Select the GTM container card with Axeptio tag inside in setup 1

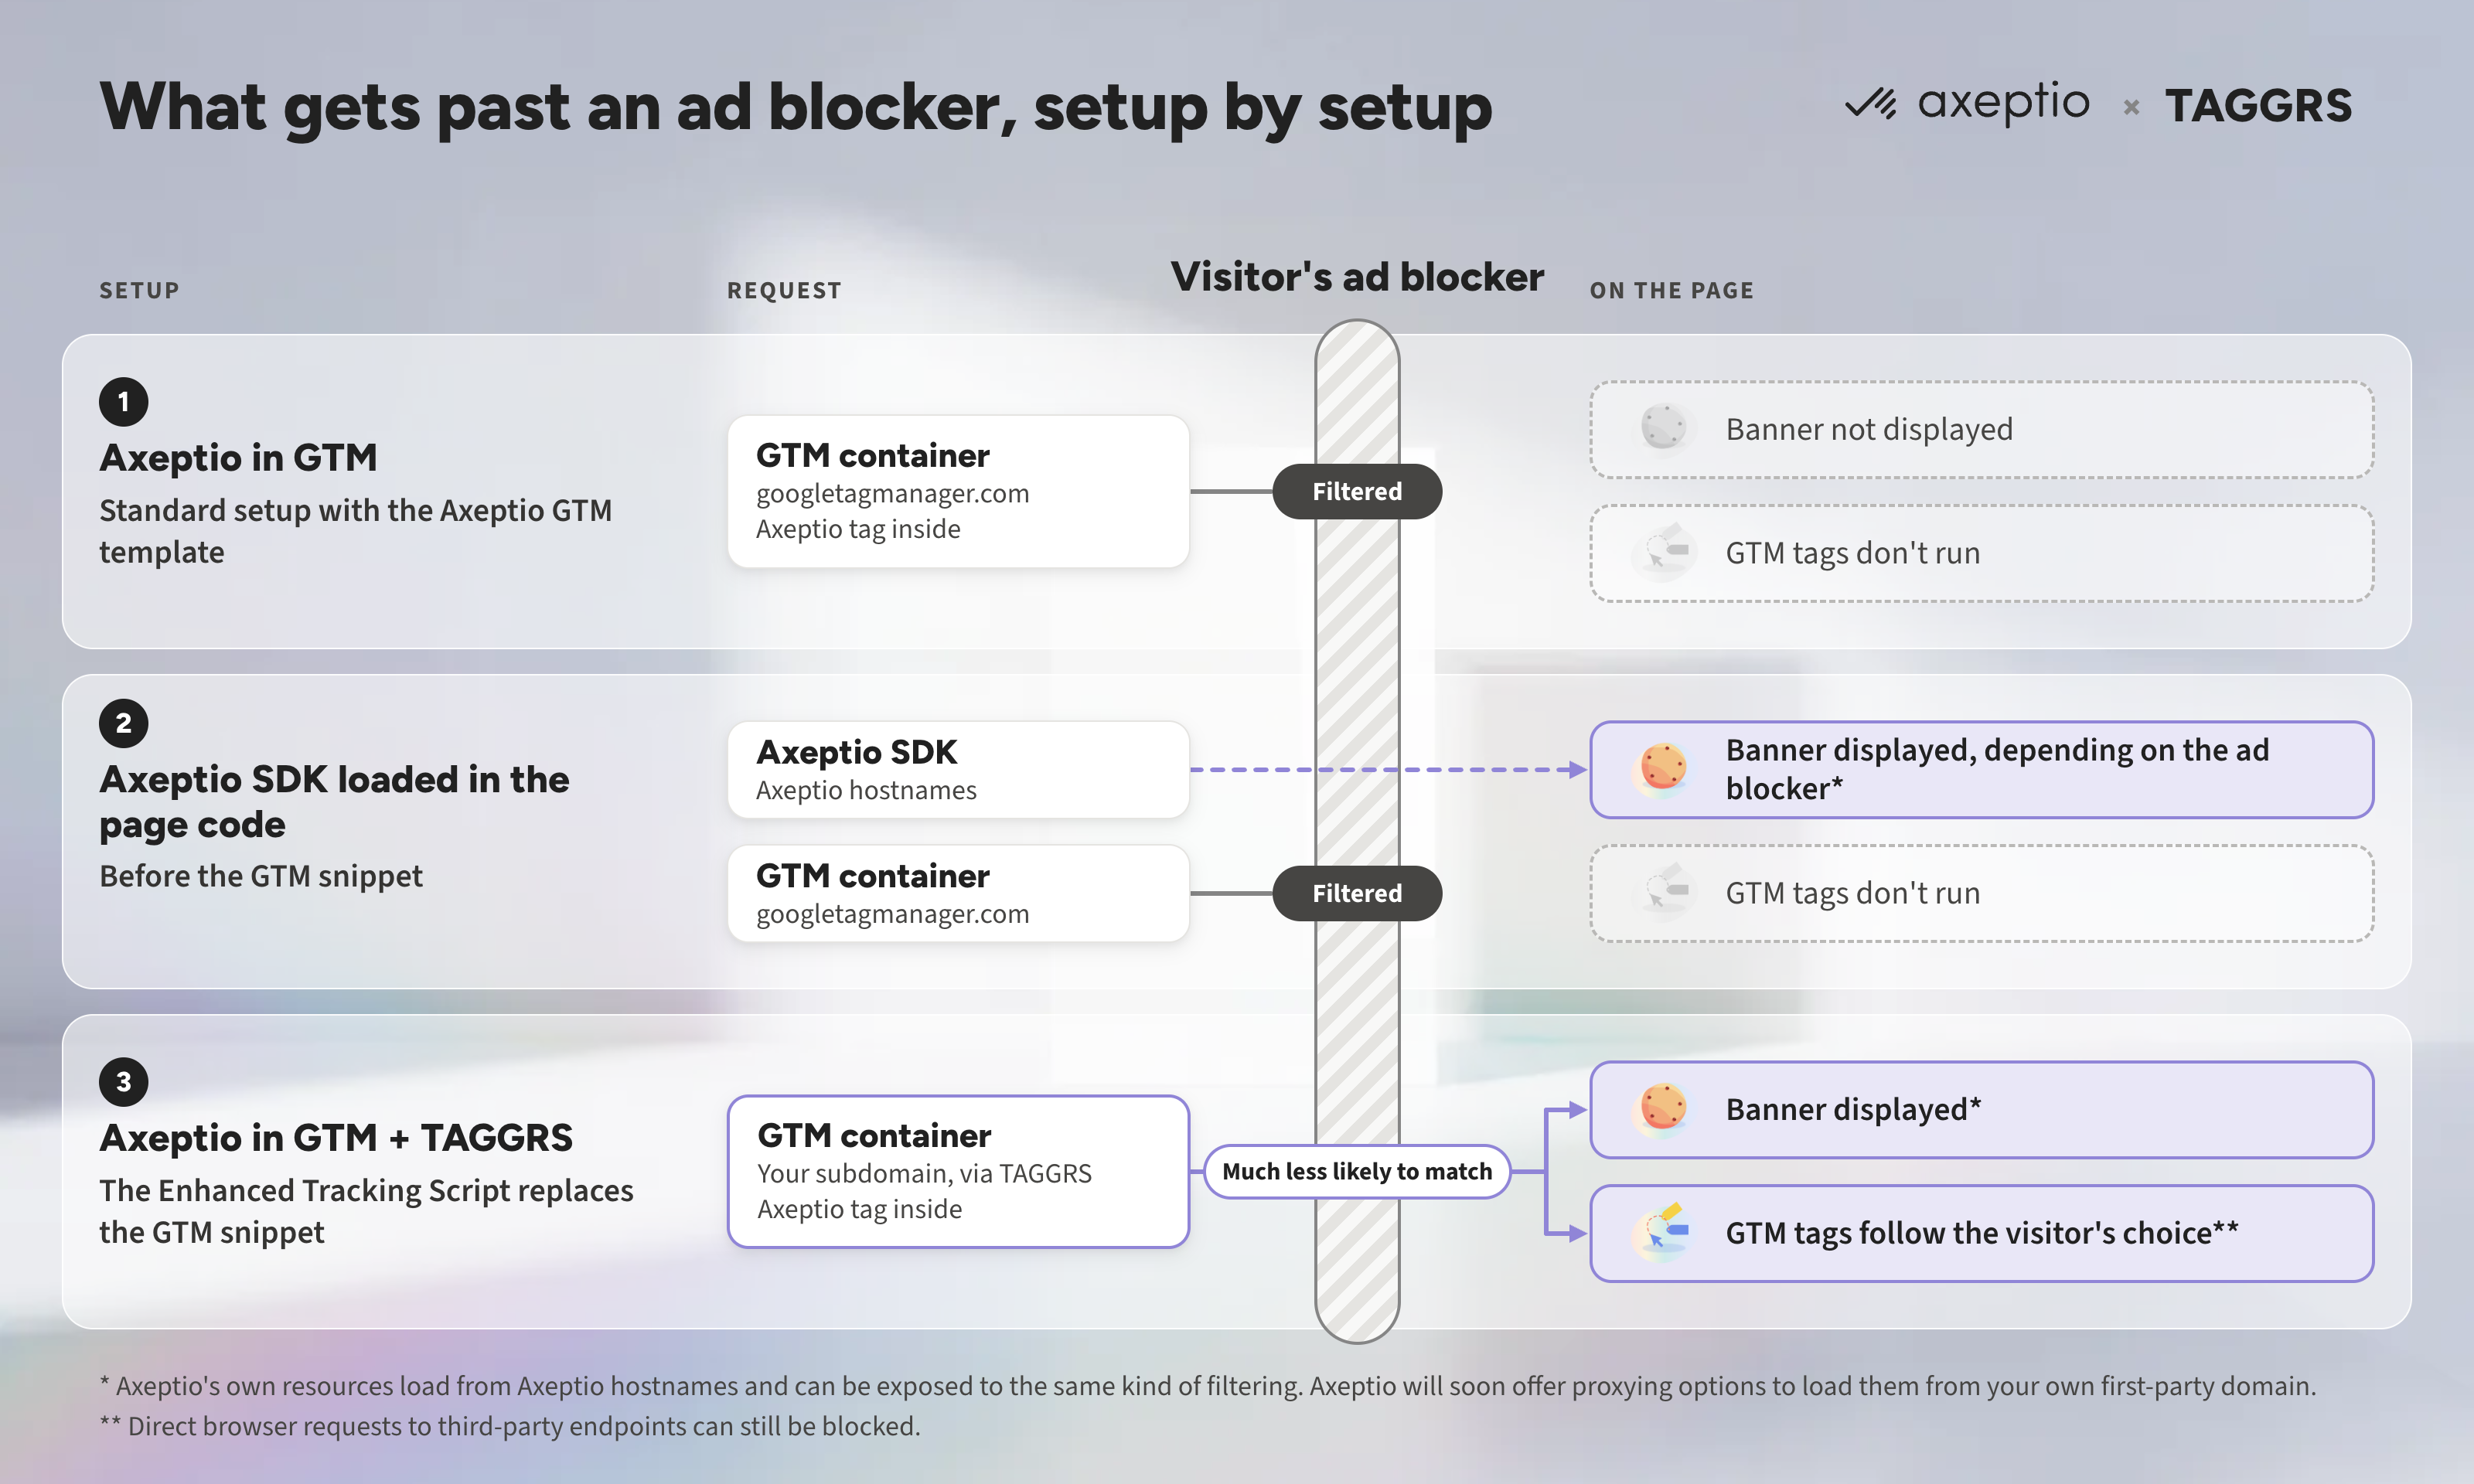[958, 491]
